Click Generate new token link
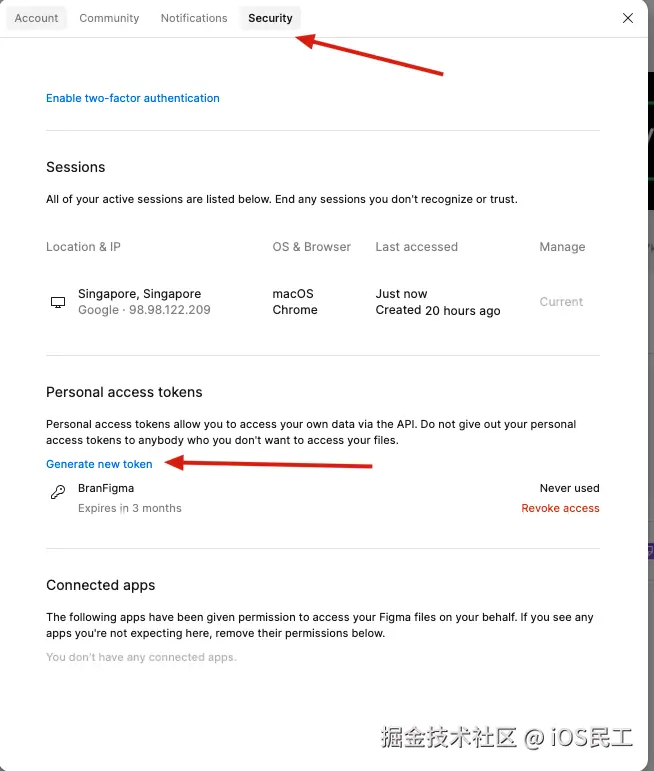The height and width of the screenshot is (771, 654). 99,464
